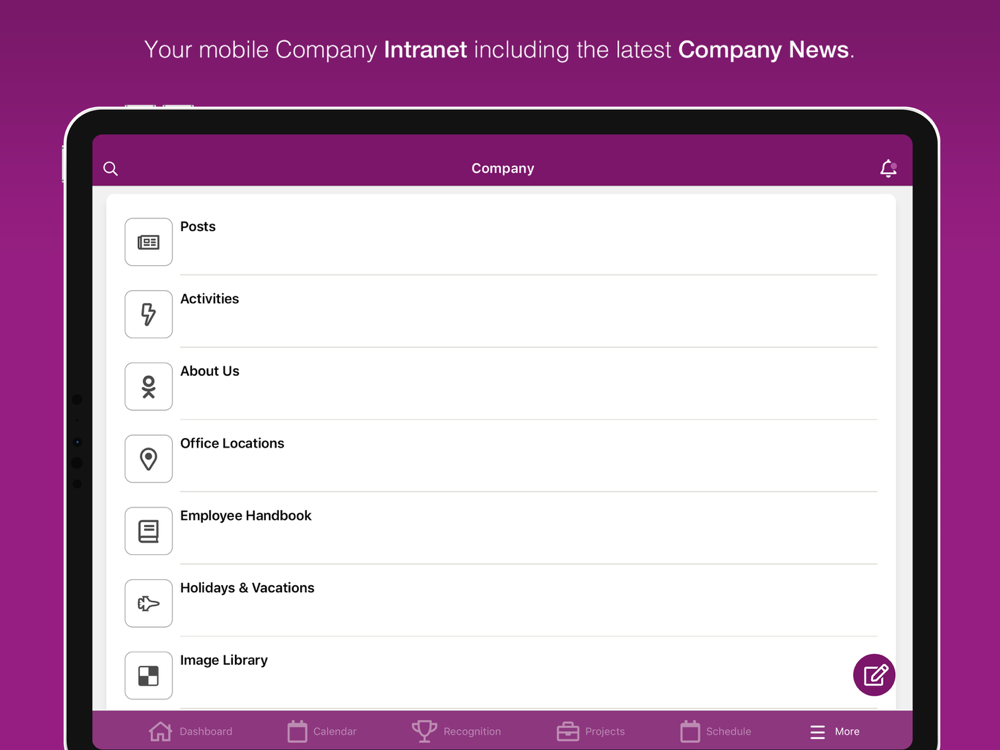The height and width of the screenshot is (750, 1000).
Task: Click the Projects briefcase icon
Action: pyautogui.click(x=568, y=732)
